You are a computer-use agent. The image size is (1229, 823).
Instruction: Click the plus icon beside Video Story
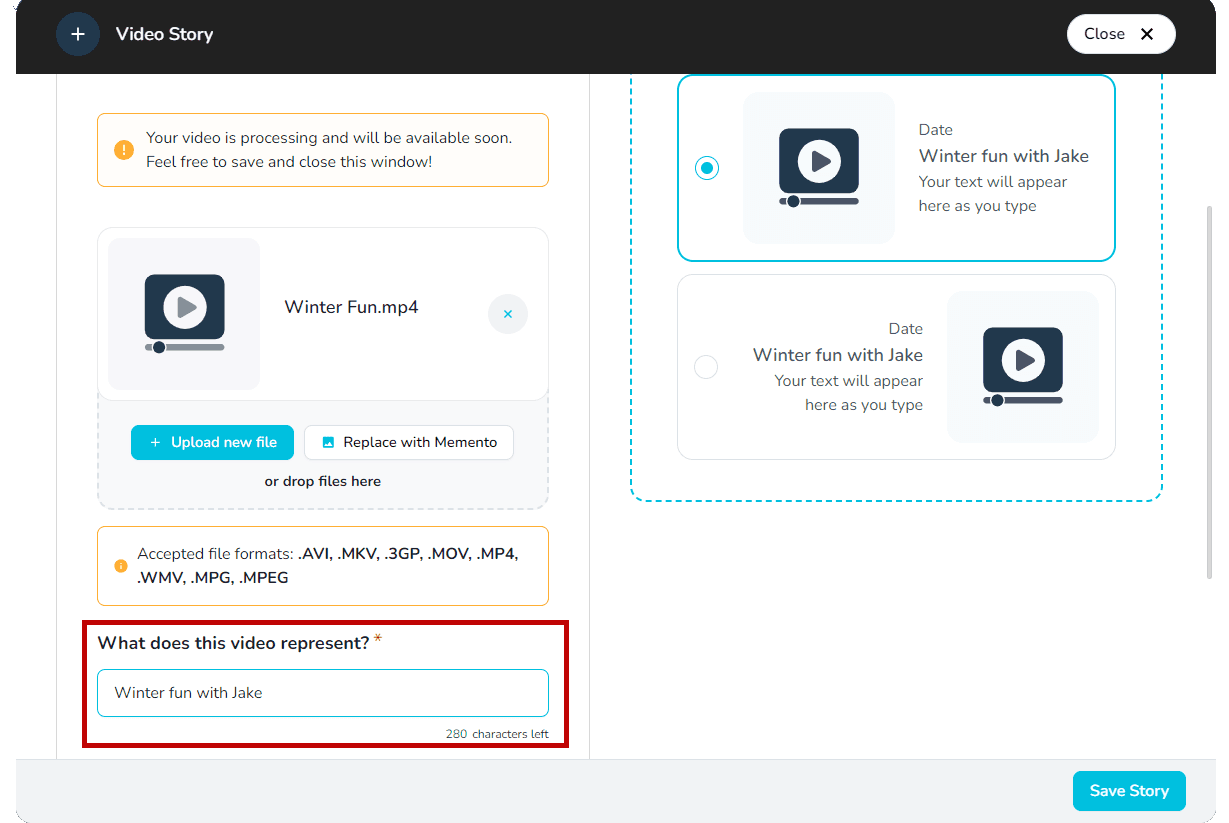[78, 34]
